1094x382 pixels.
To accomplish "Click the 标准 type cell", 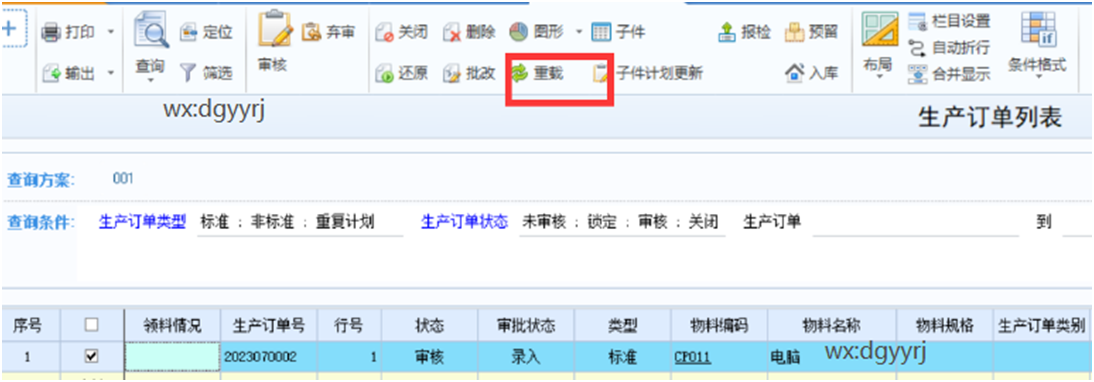I will (622, 357).
